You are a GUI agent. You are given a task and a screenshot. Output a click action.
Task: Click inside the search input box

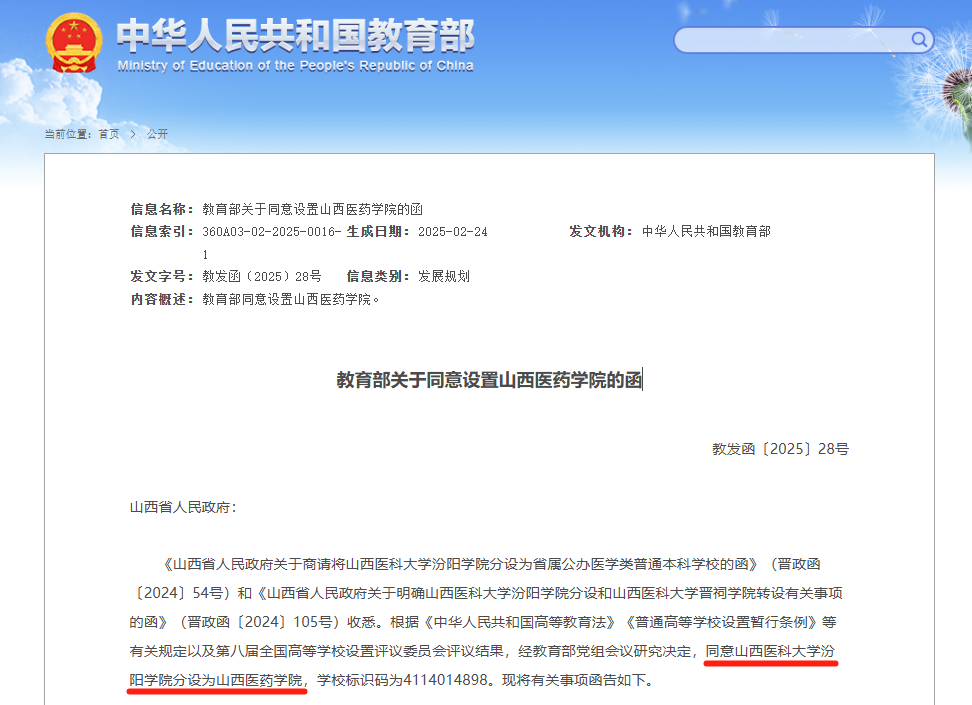tap(790, 40)
